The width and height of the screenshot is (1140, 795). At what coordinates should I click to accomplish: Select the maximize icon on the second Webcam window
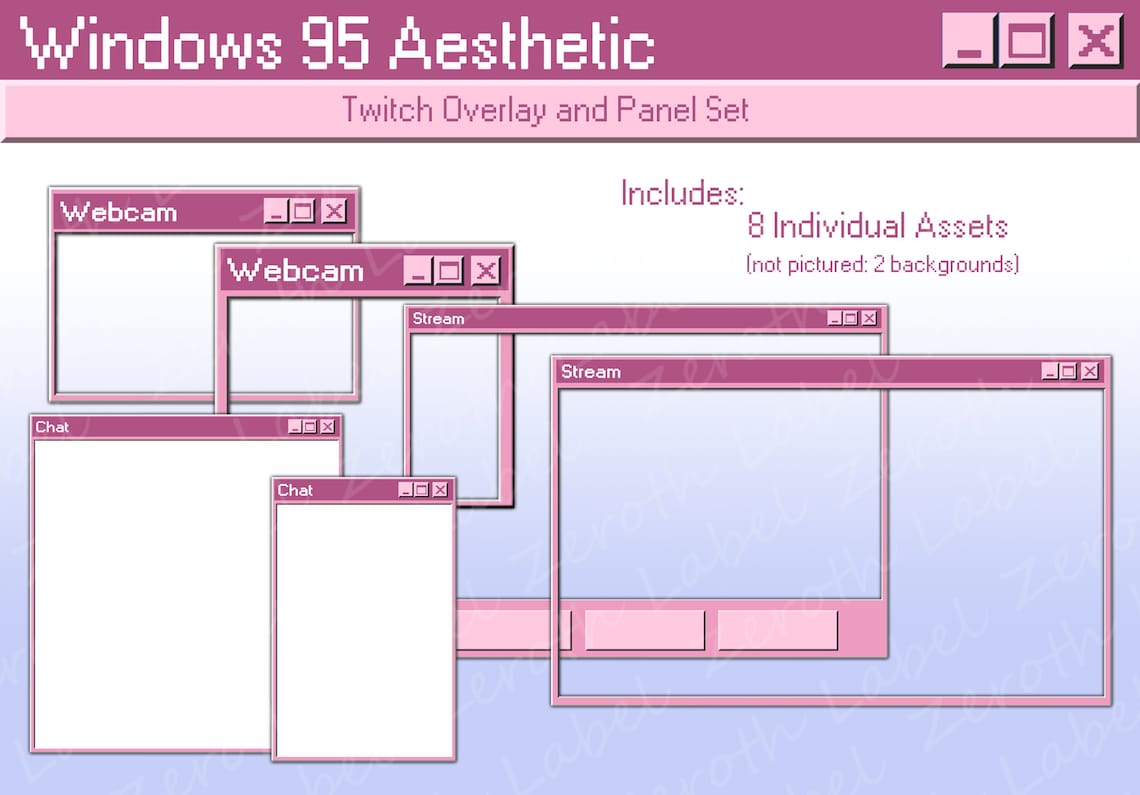tap(450, 270)
